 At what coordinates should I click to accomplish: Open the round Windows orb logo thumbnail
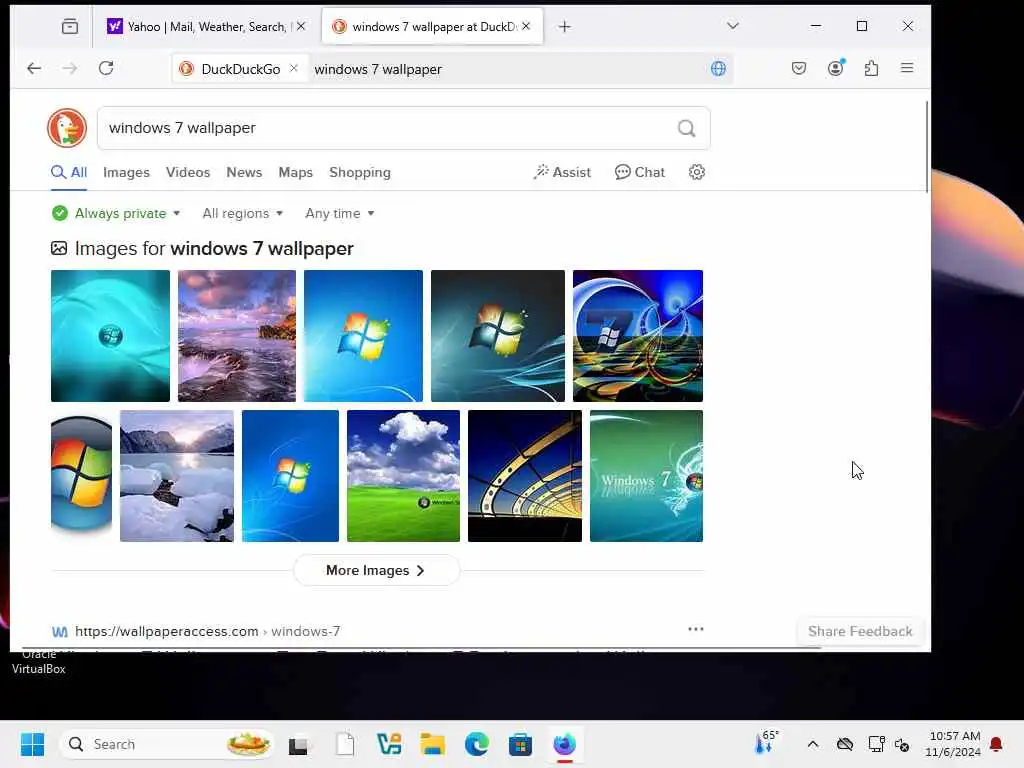pyautogui.click(x=82, y=475)
